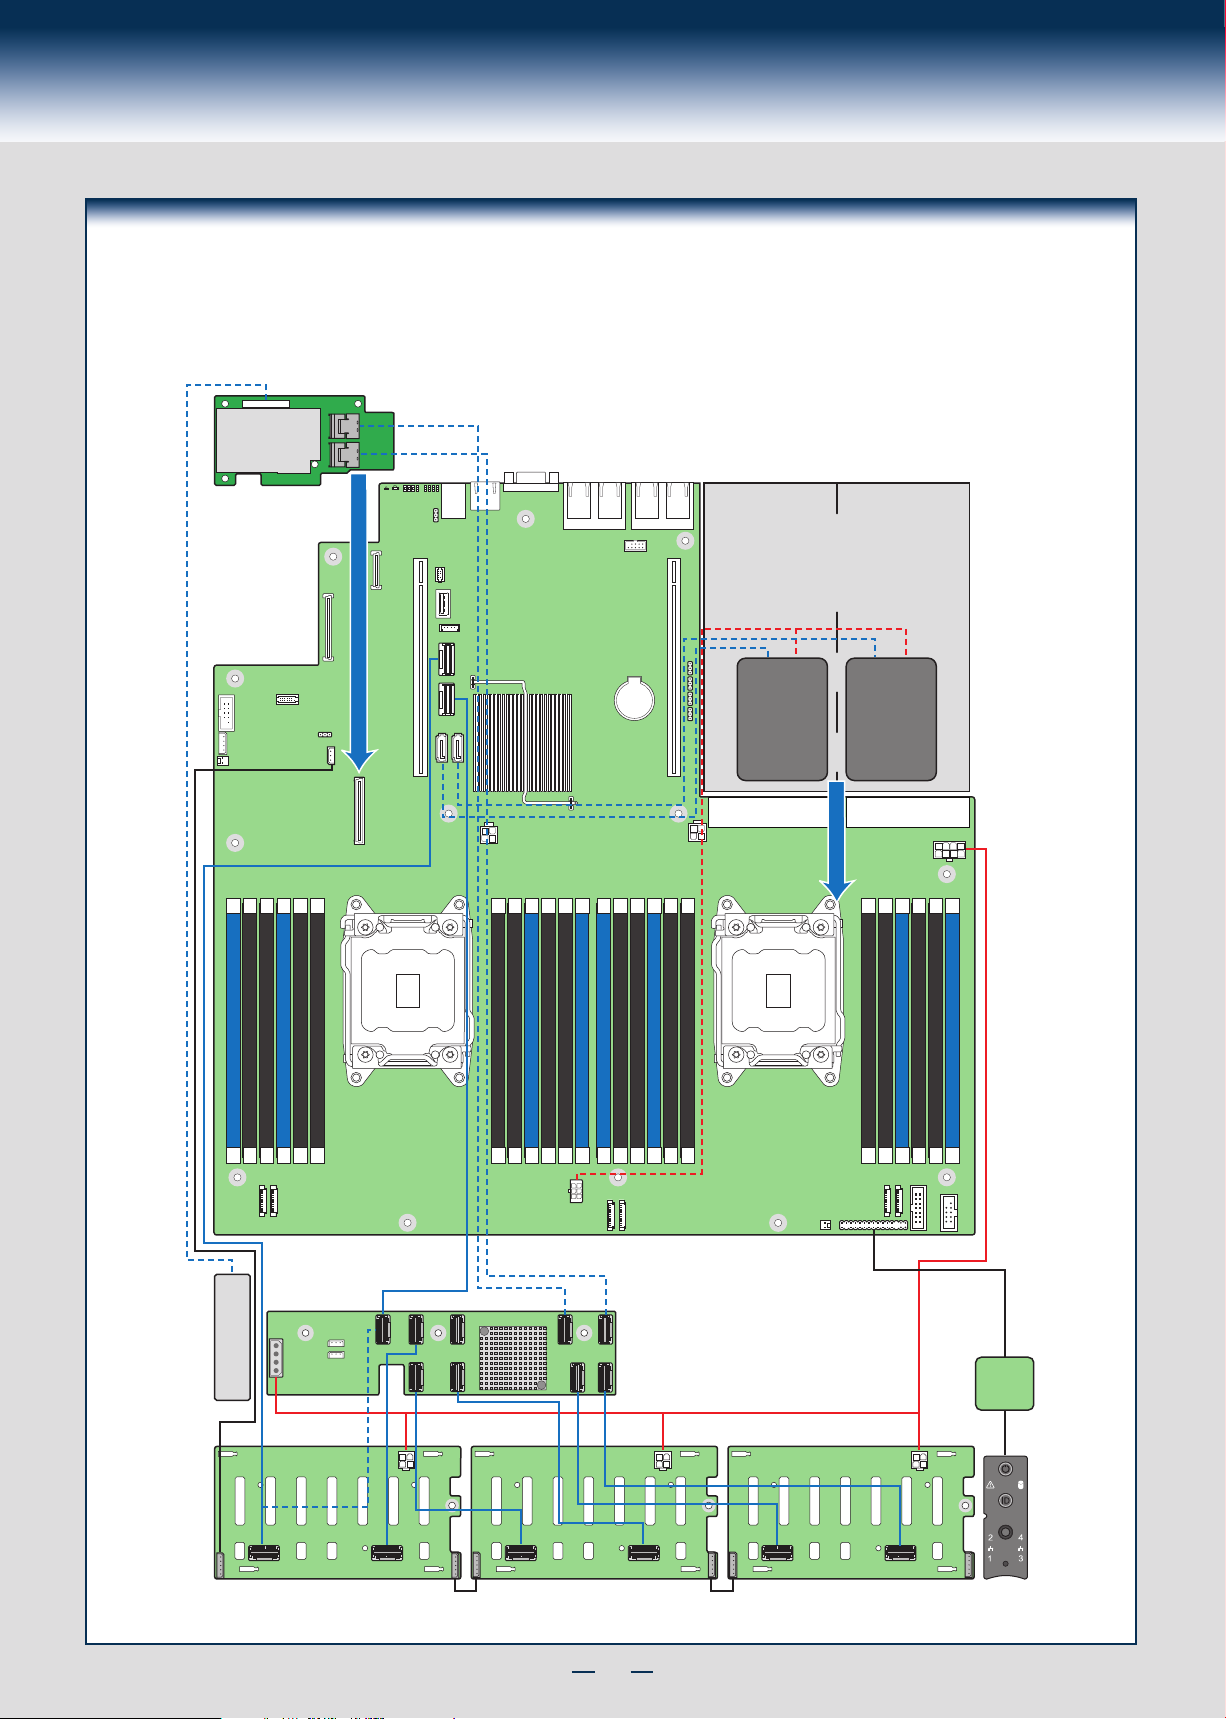This screenshot has width=1226, height=1719.
Task: Click the long riser slot right of the battery
Action: 673,667
